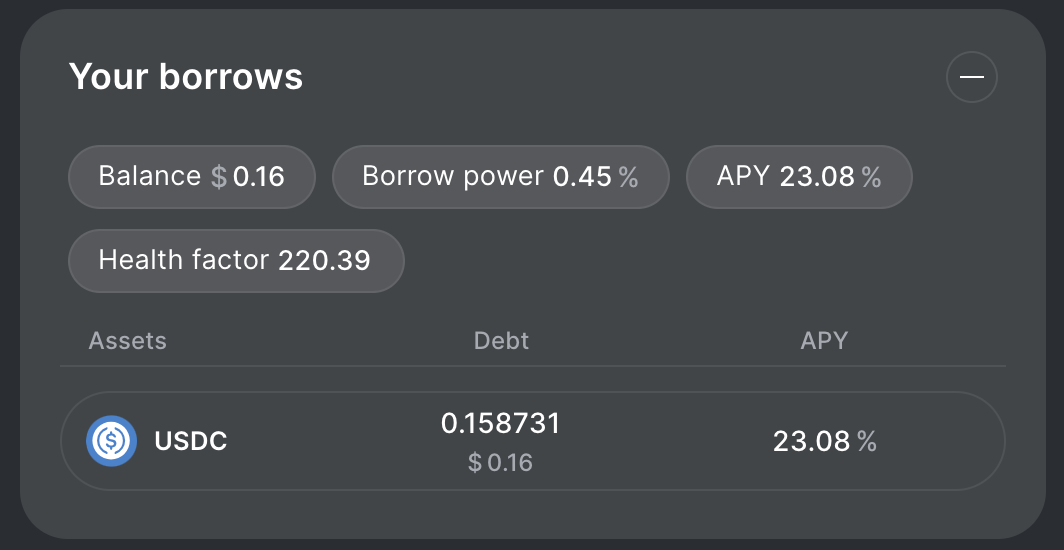1064x550 pixels.
Task: Select the Balance label in summary pill
Action: coord(149,177)
